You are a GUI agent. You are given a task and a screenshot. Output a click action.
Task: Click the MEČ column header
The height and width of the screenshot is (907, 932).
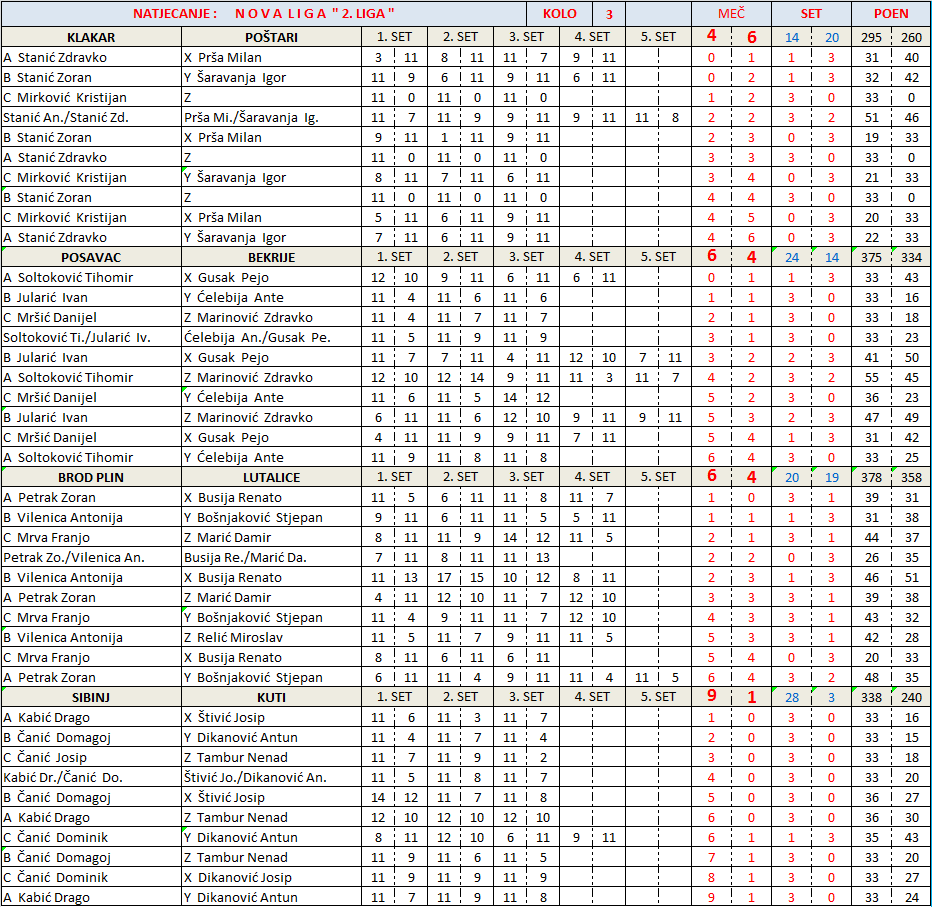pyautogui.click(x=731, y=14)
